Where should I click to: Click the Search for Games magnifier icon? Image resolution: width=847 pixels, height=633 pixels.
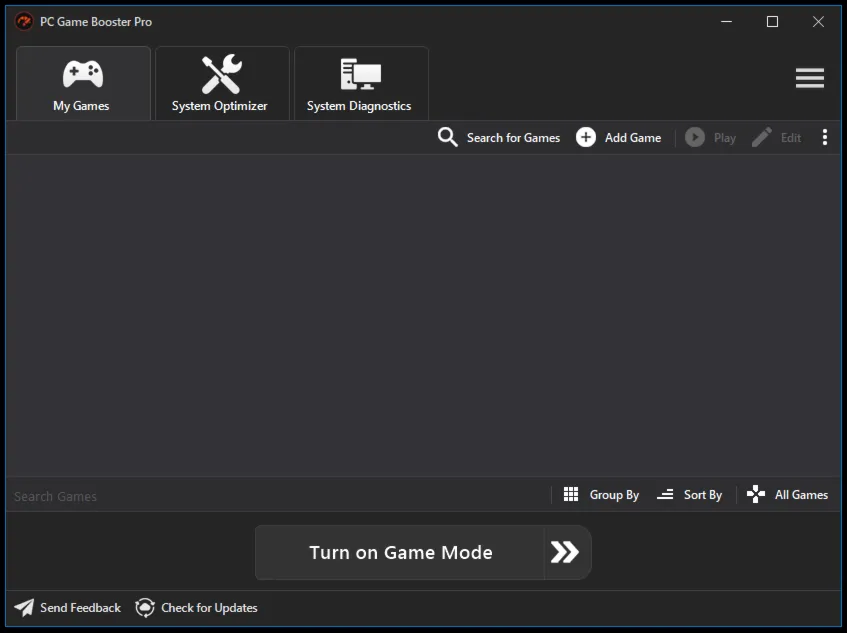tap(447, 137)
